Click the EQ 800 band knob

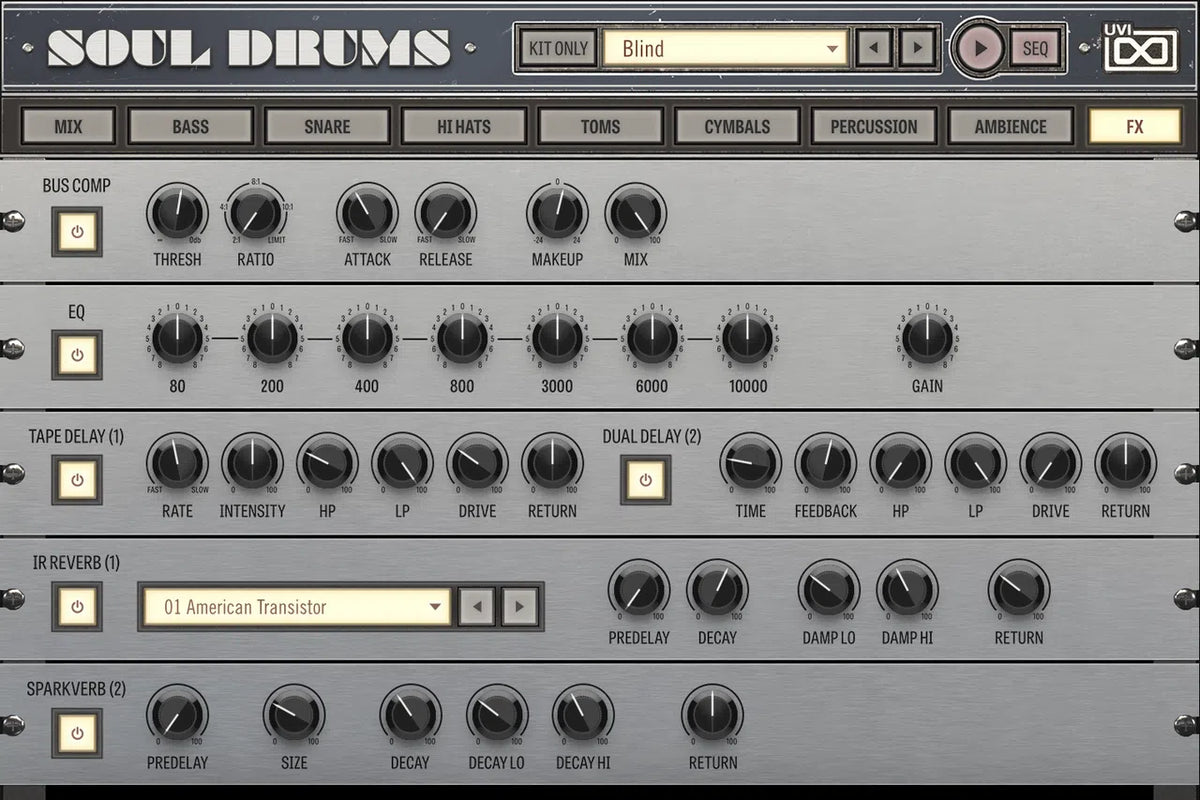click(462, 339)
